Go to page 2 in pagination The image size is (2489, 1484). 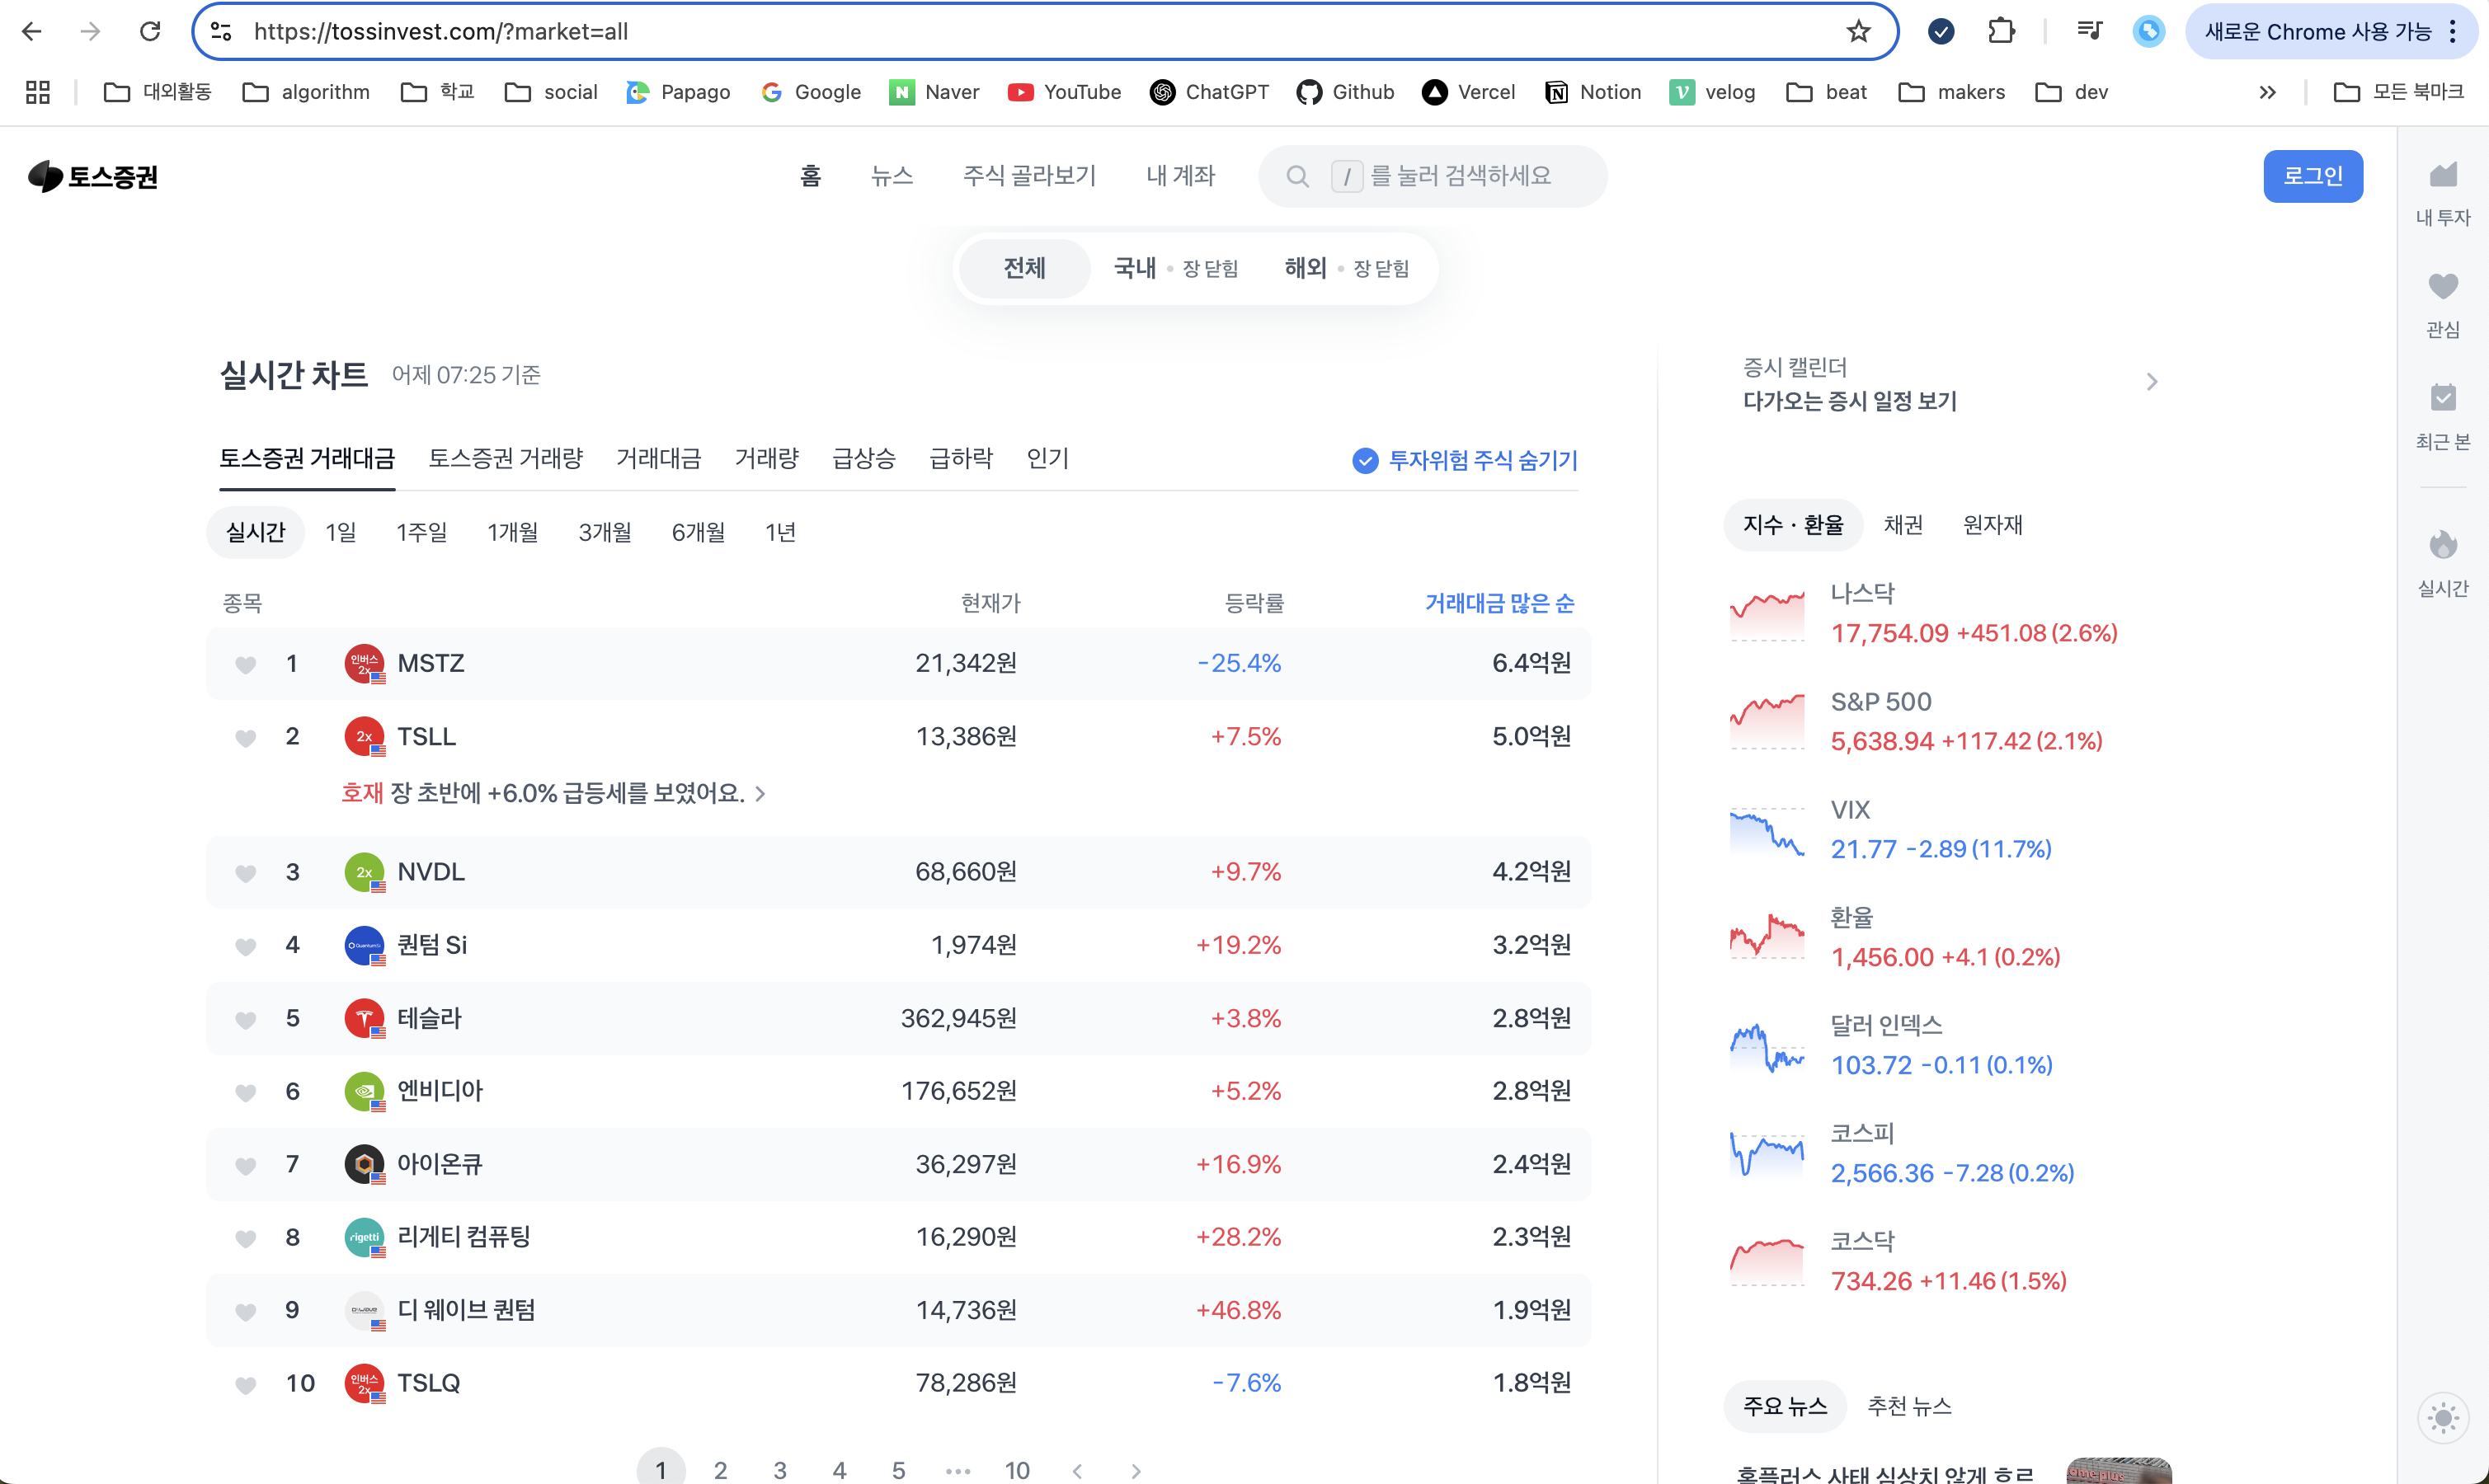tap(720, 1468)
